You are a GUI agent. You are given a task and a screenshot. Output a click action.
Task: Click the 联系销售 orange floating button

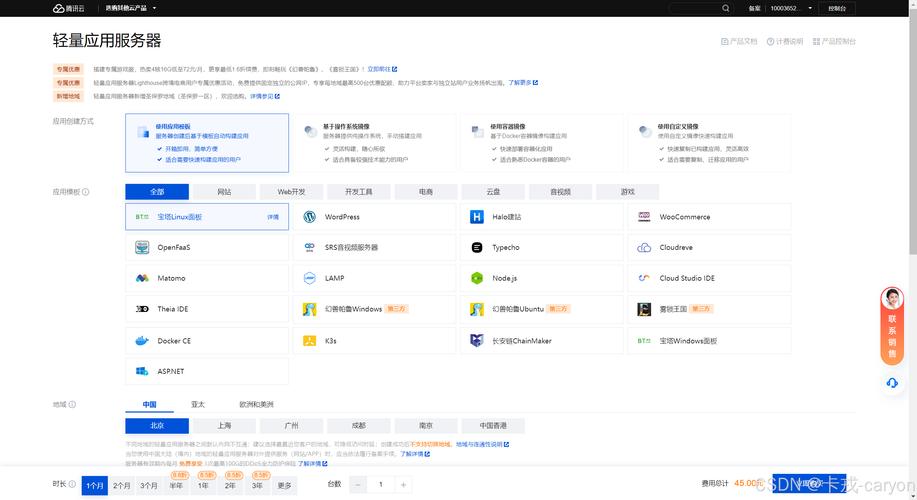tap(892, 326)
